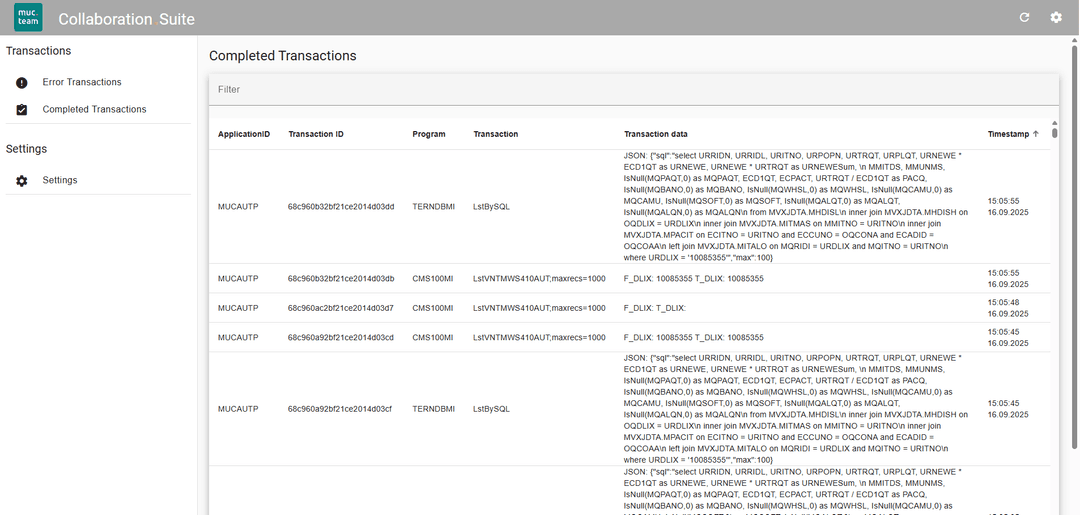Viewport: 1080px width, 515px height.
Task: Click the Error Transactions exclamation icon
Action: [22, 83]
